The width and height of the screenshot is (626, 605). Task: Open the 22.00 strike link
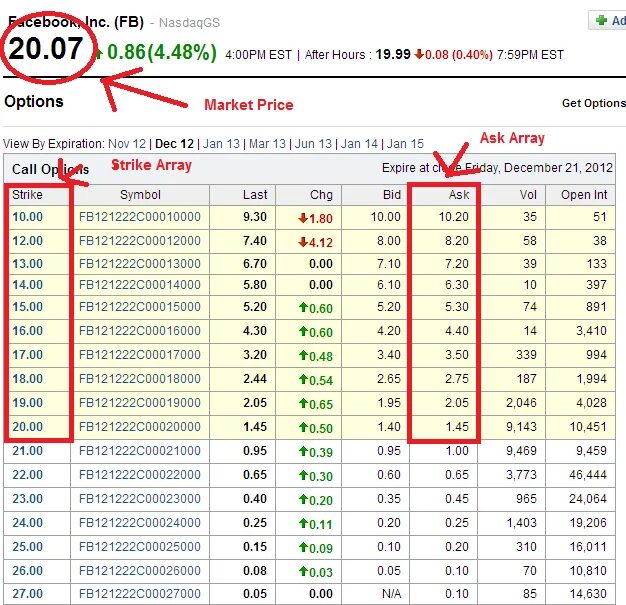pyautogui.click(x=28, y=475)
